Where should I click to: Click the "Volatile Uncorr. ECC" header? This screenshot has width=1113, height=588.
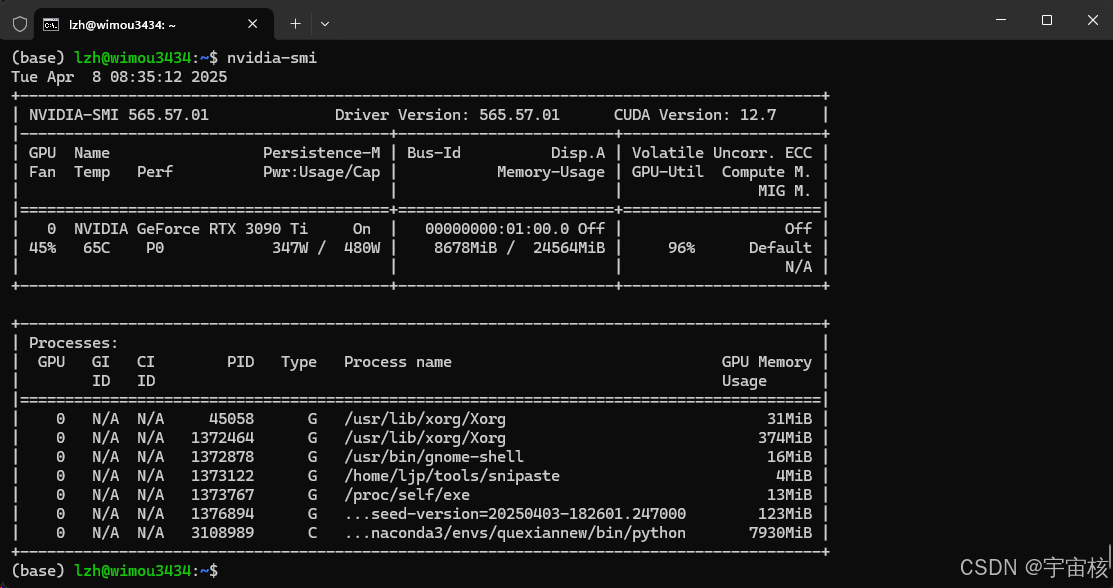(722, 153)
